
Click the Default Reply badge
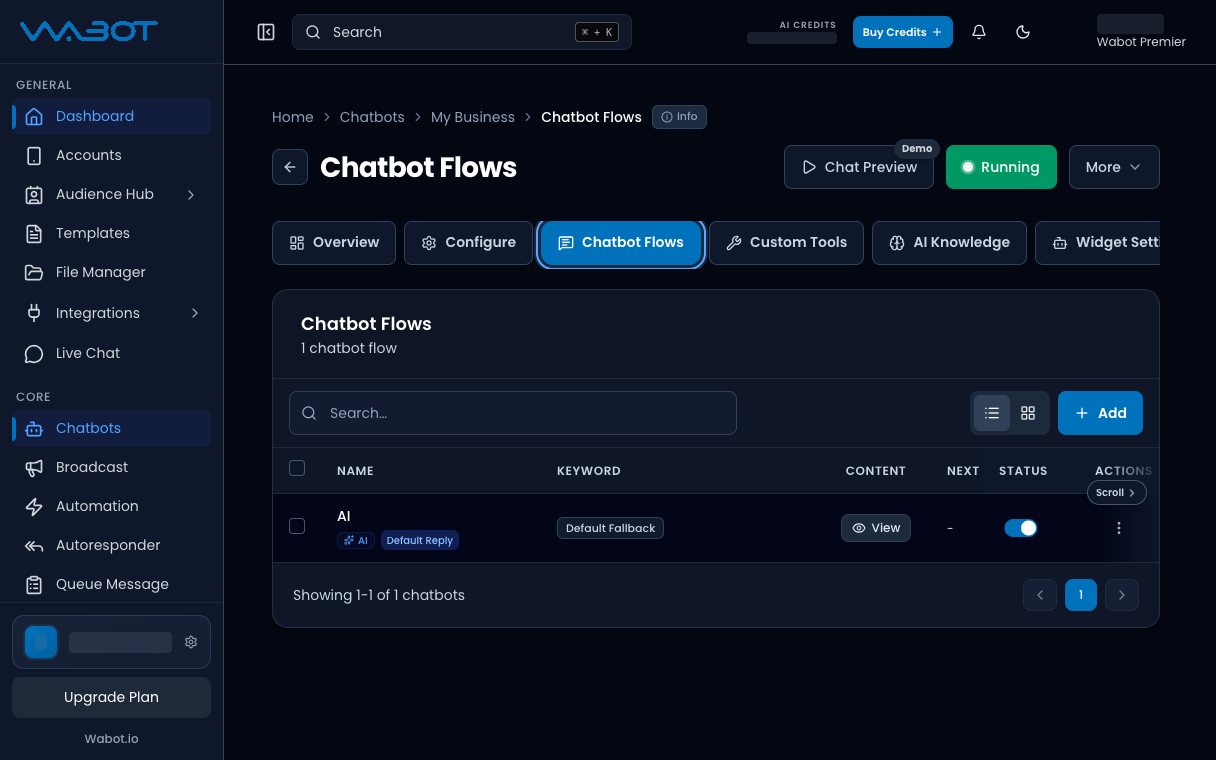click(x=420, y=540)
